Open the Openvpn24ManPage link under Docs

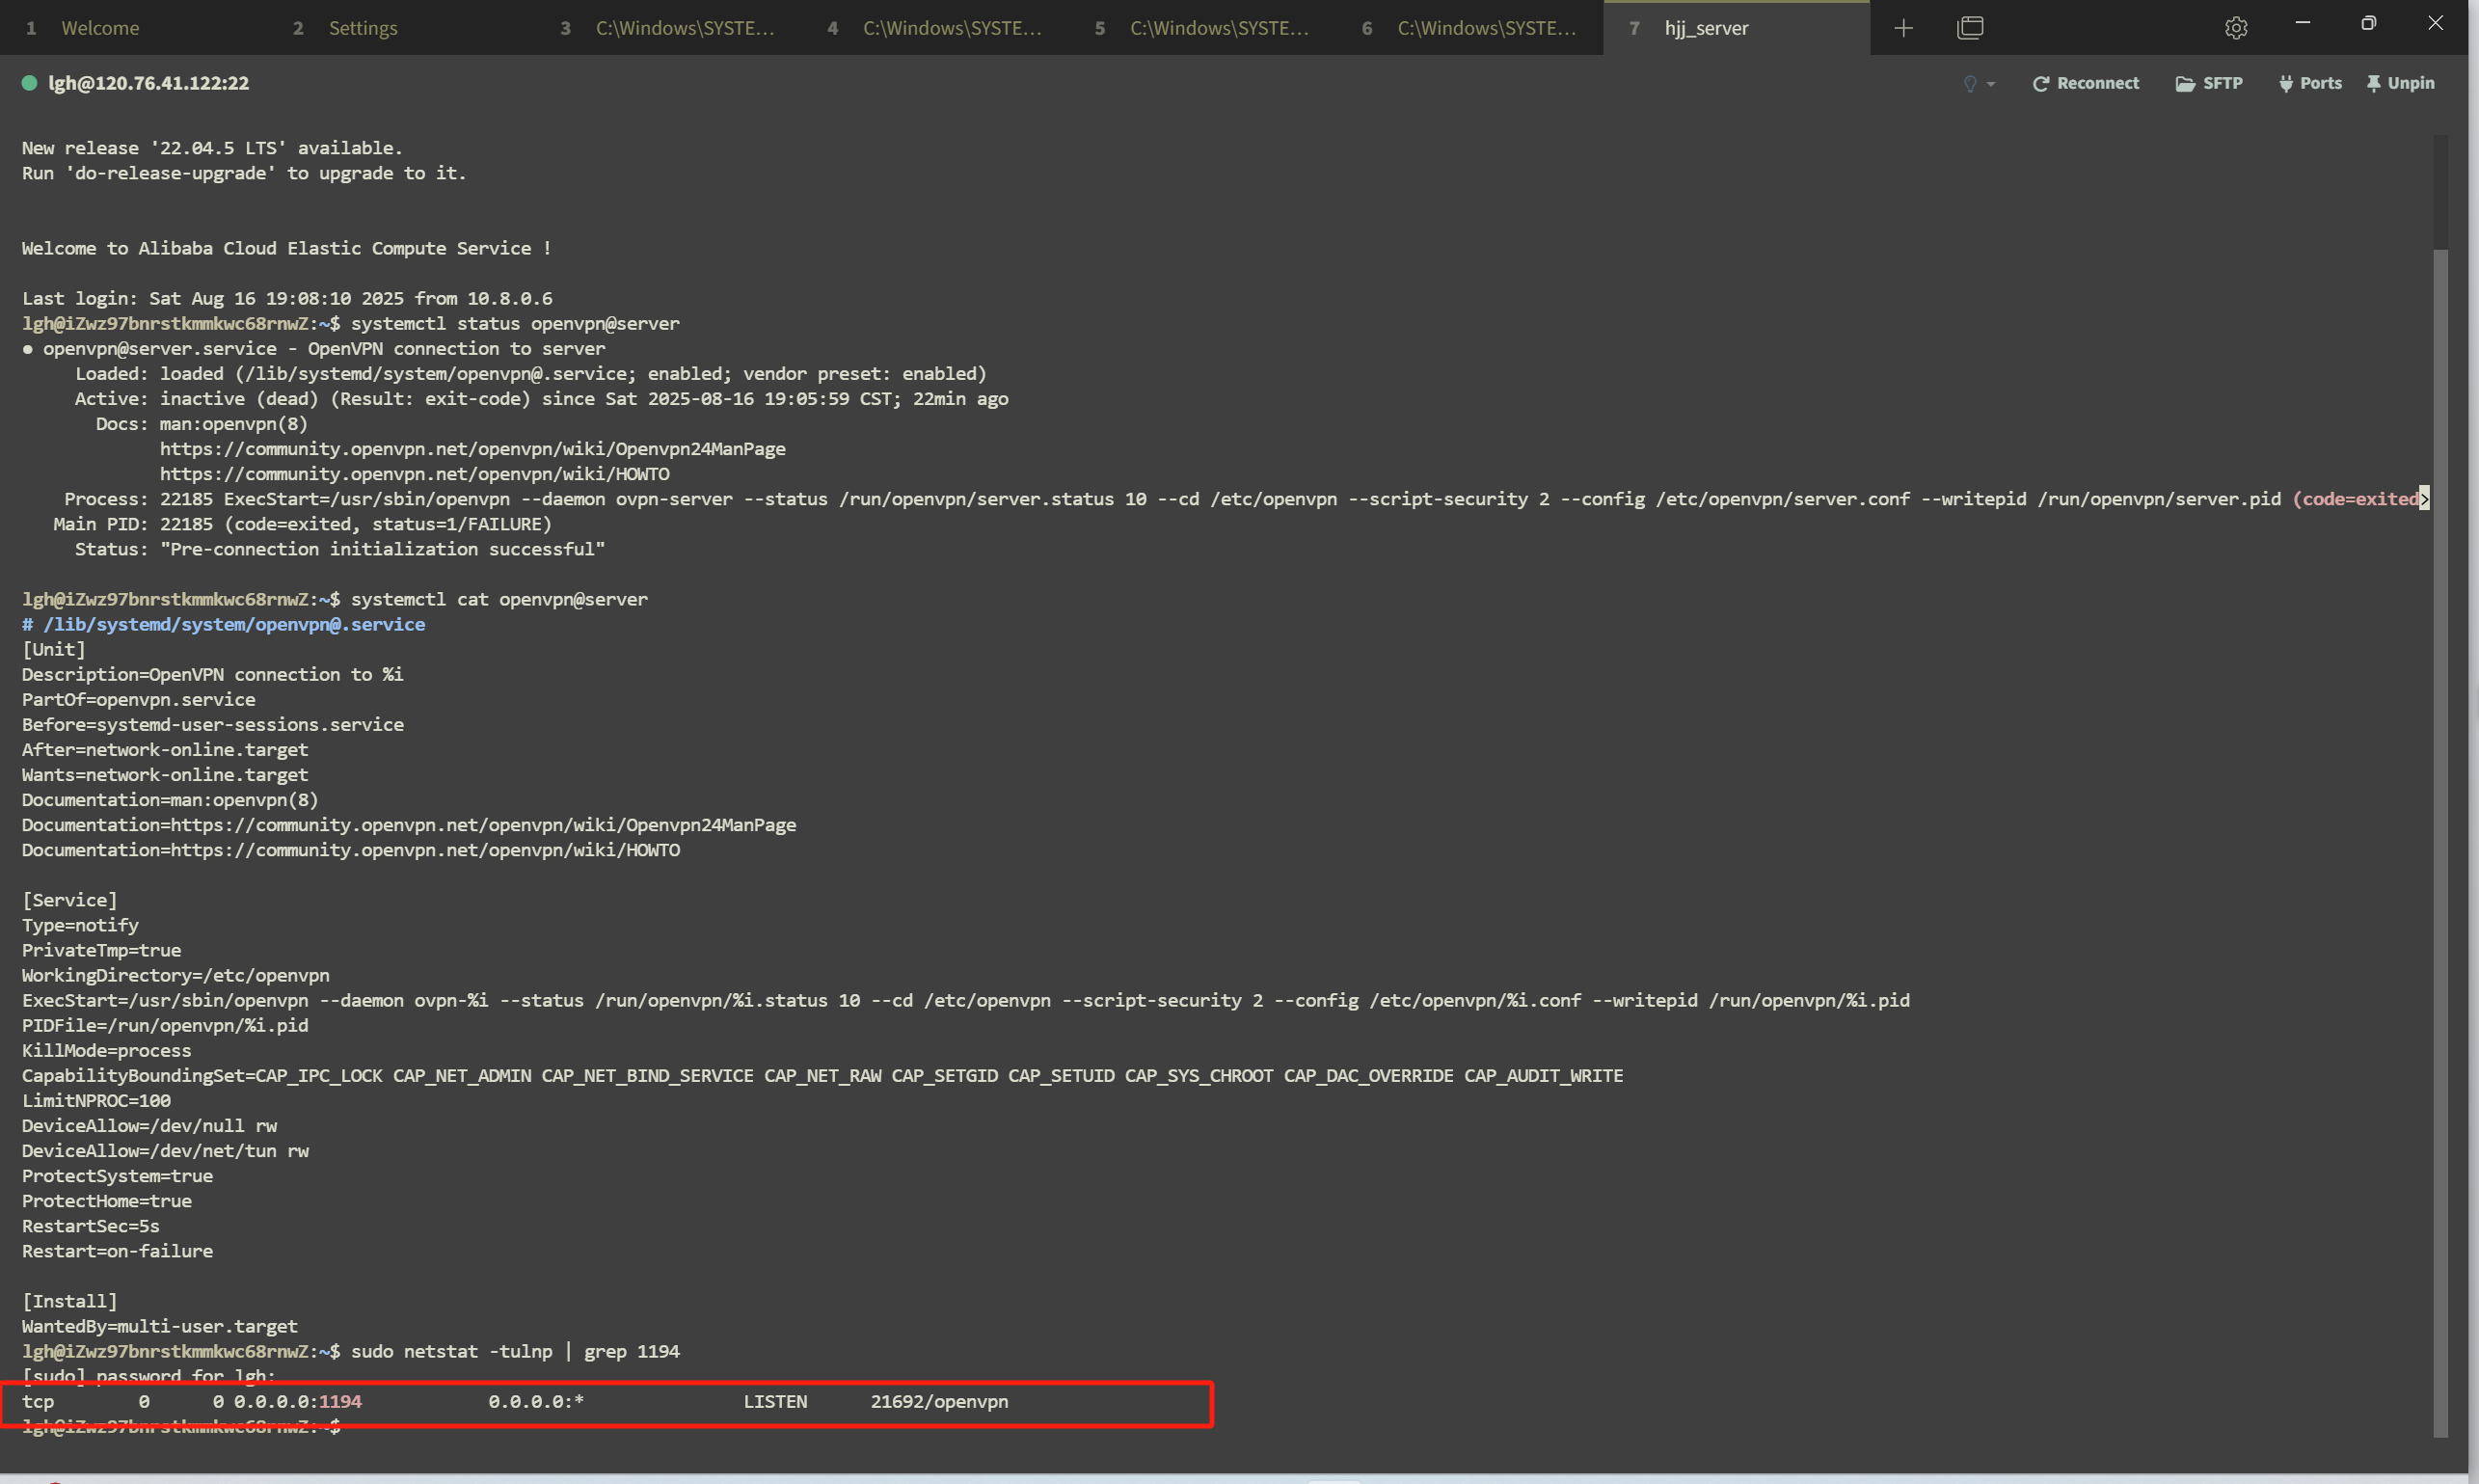473,449
